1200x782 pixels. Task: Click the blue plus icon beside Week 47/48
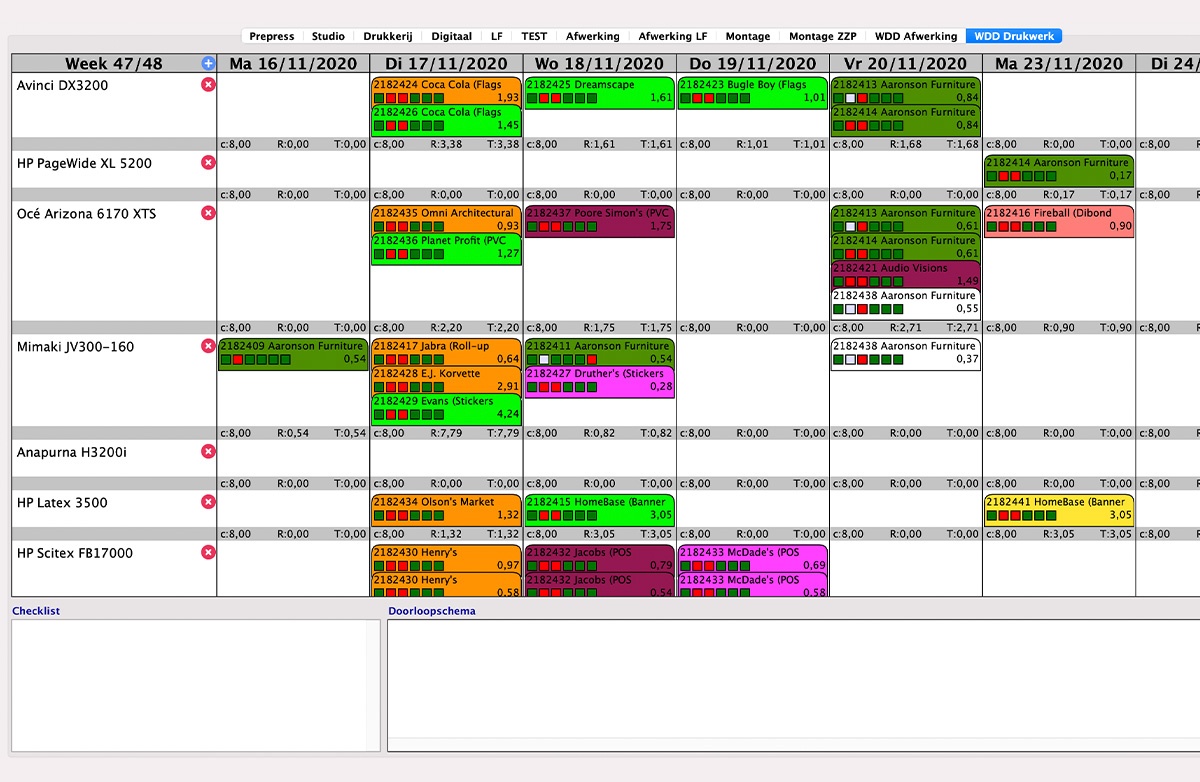[208, 63]
